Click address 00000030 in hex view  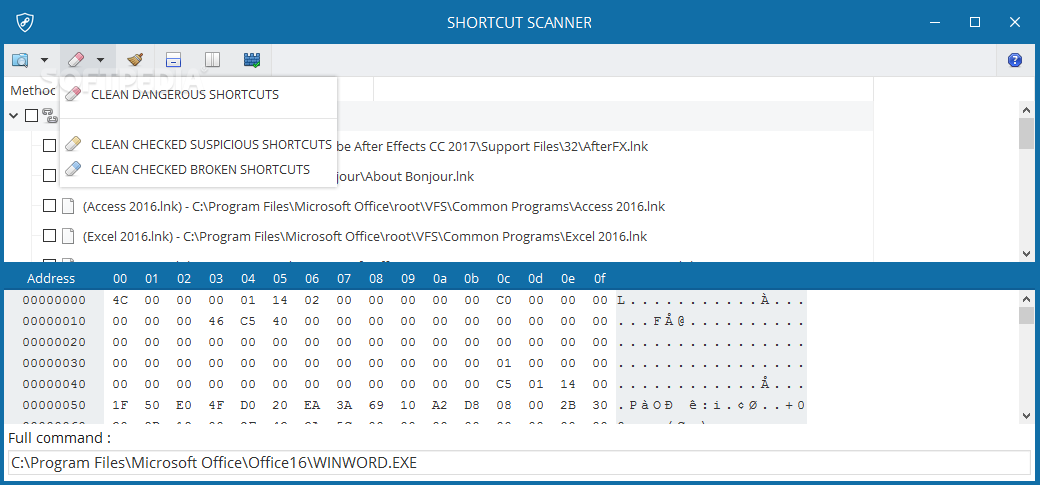[54, 363]
